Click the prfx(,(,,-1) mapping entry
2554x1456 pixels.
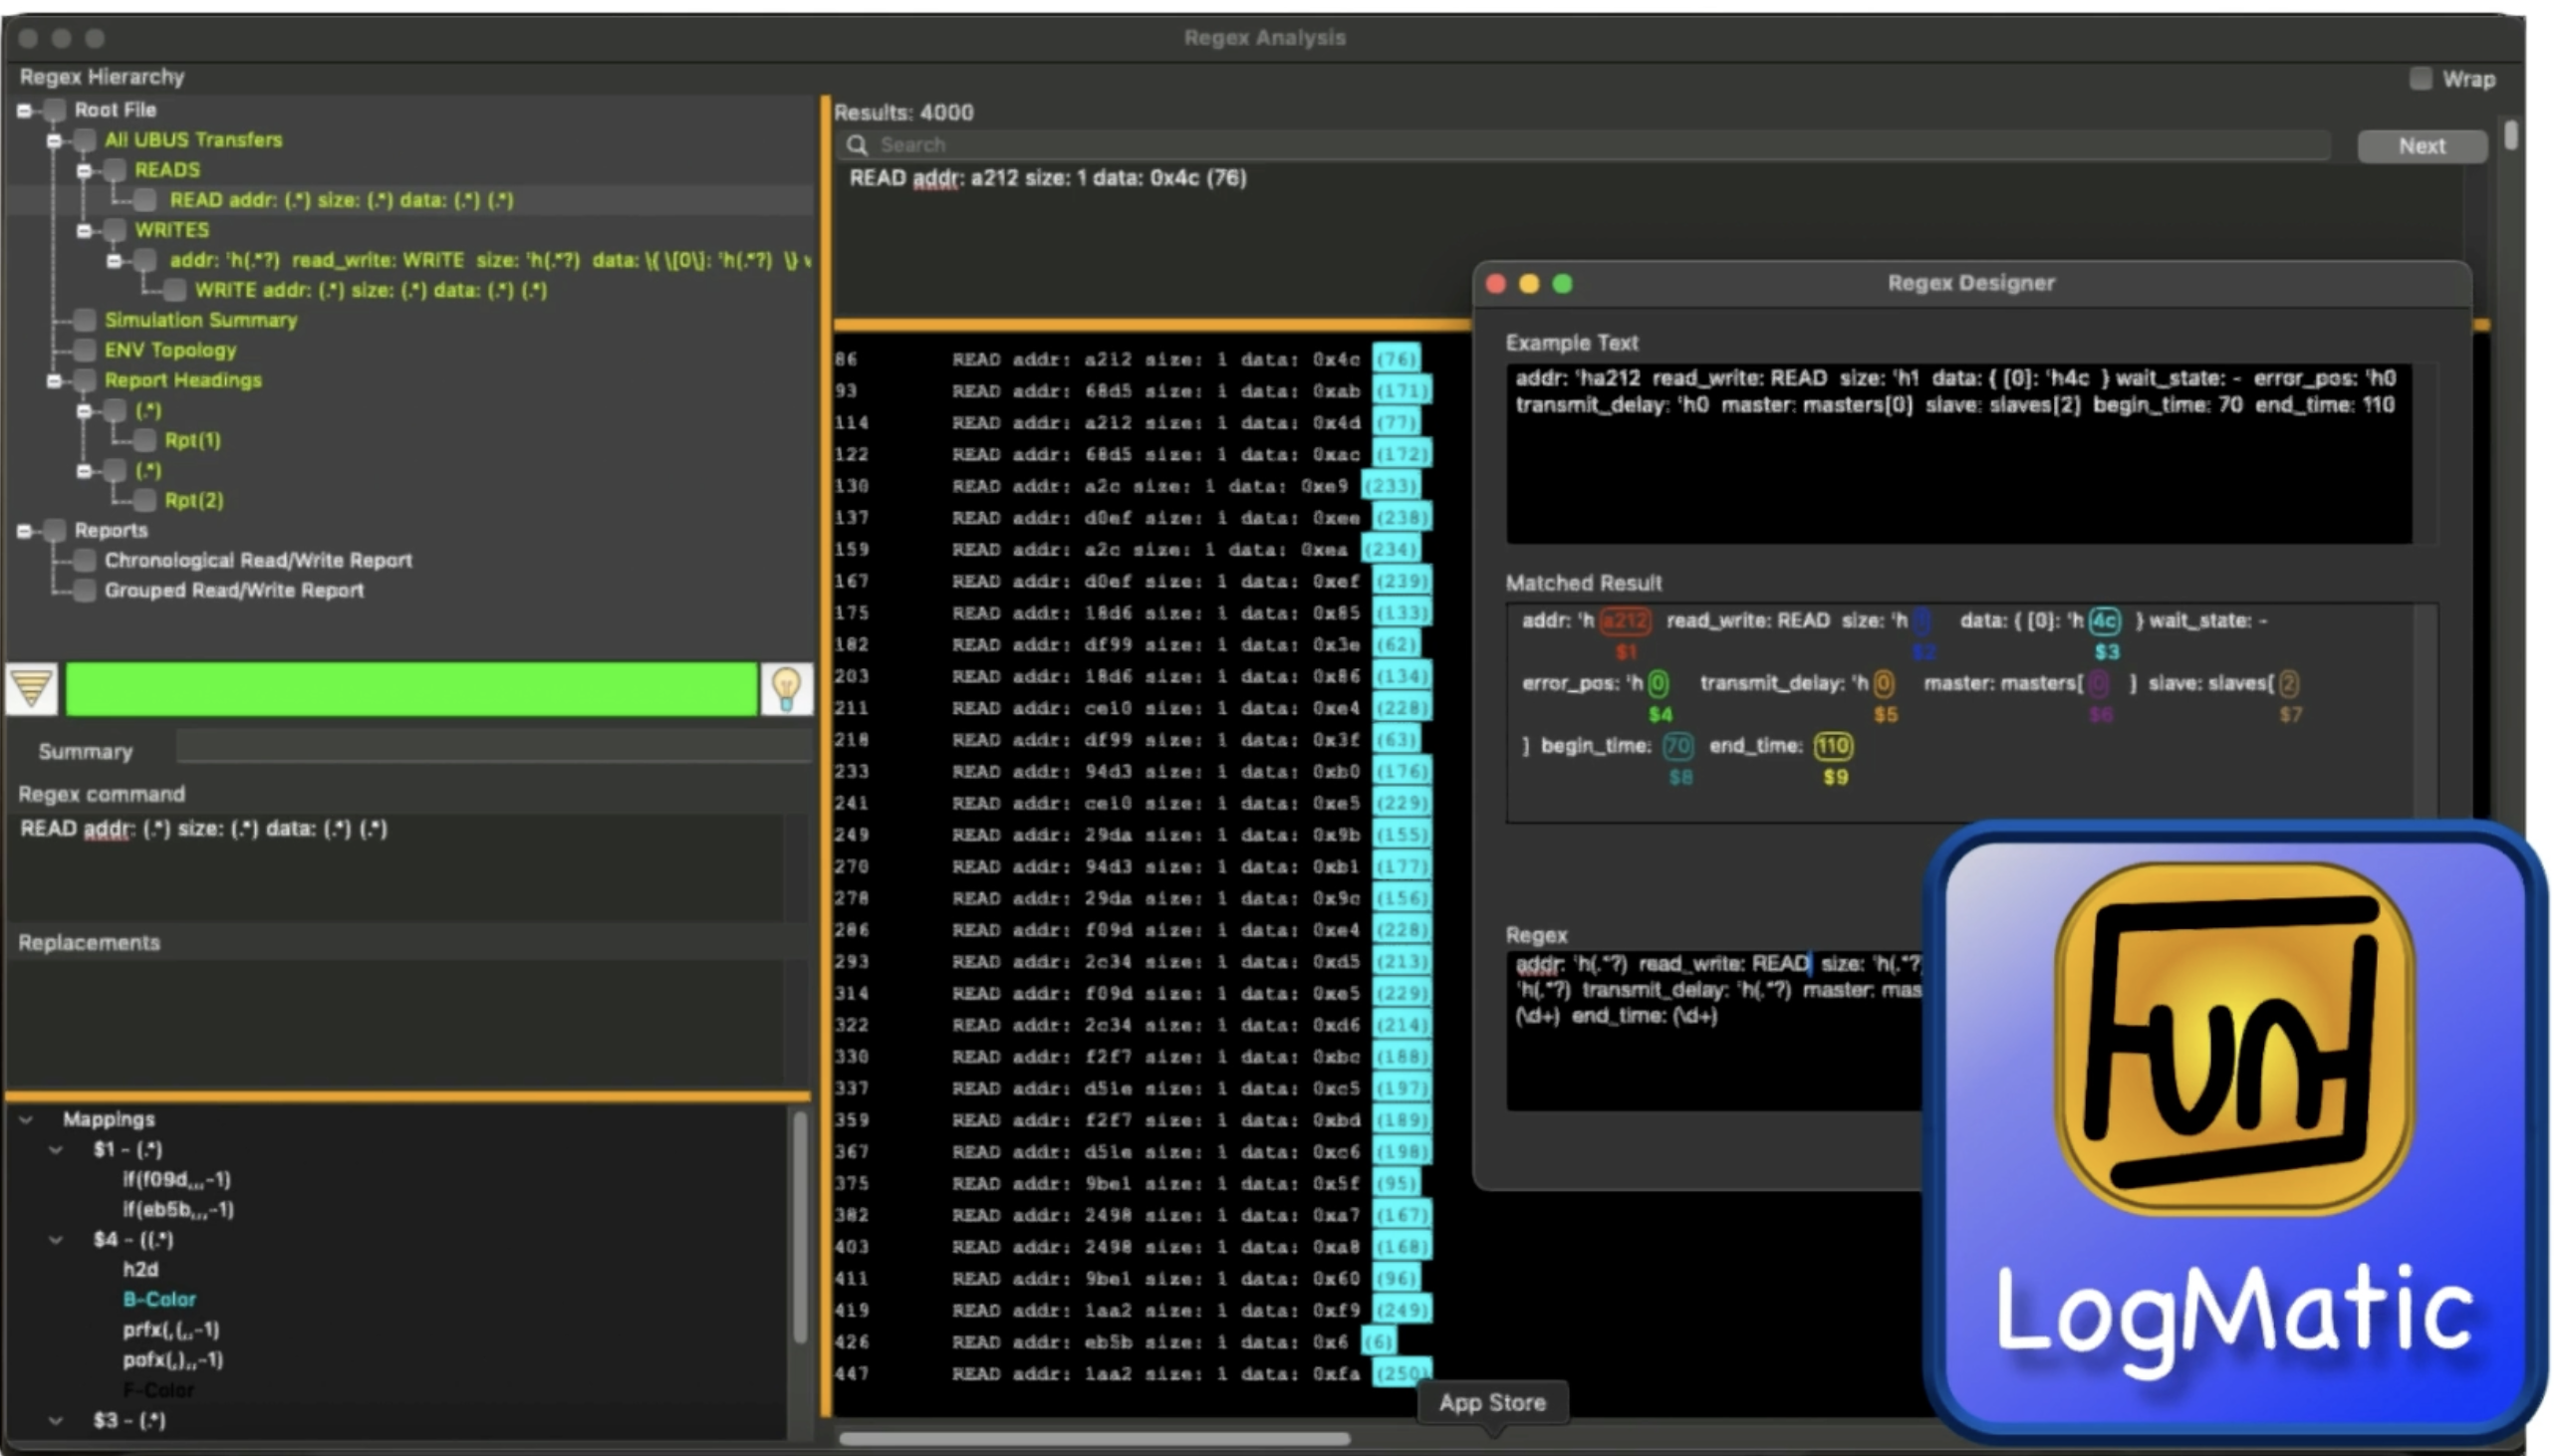point(171,1329)
